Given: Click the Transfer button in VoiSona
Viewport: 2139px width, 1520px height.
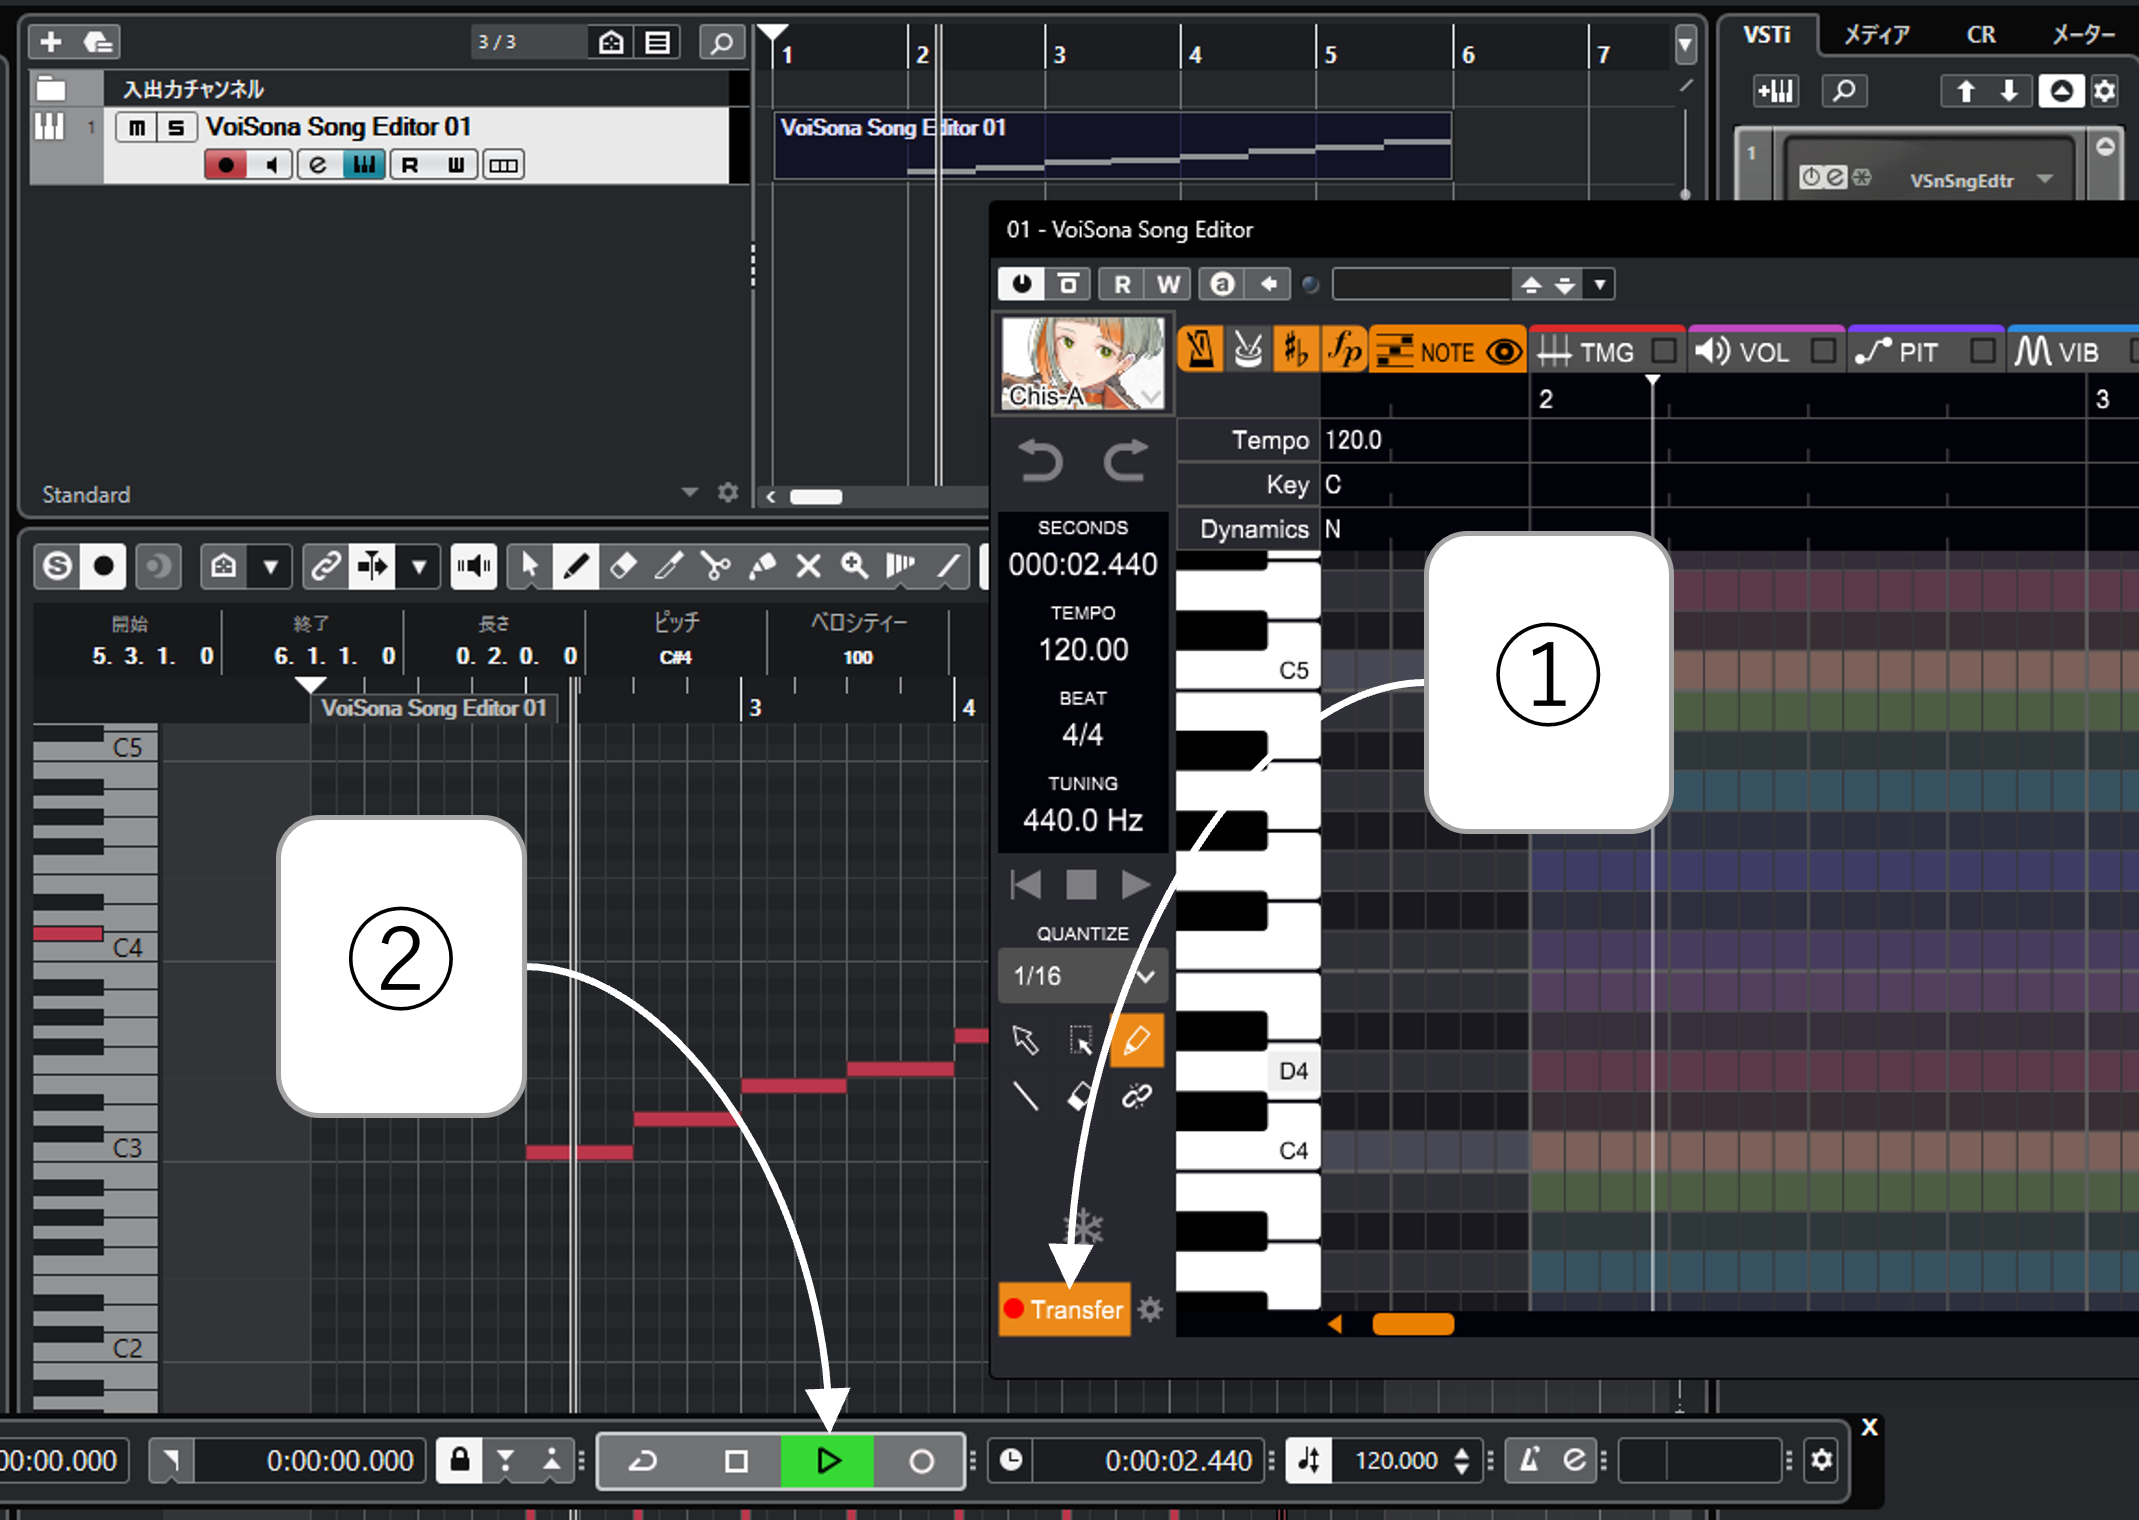Looking at the screenshot, I should (x=1064, y=1310).
